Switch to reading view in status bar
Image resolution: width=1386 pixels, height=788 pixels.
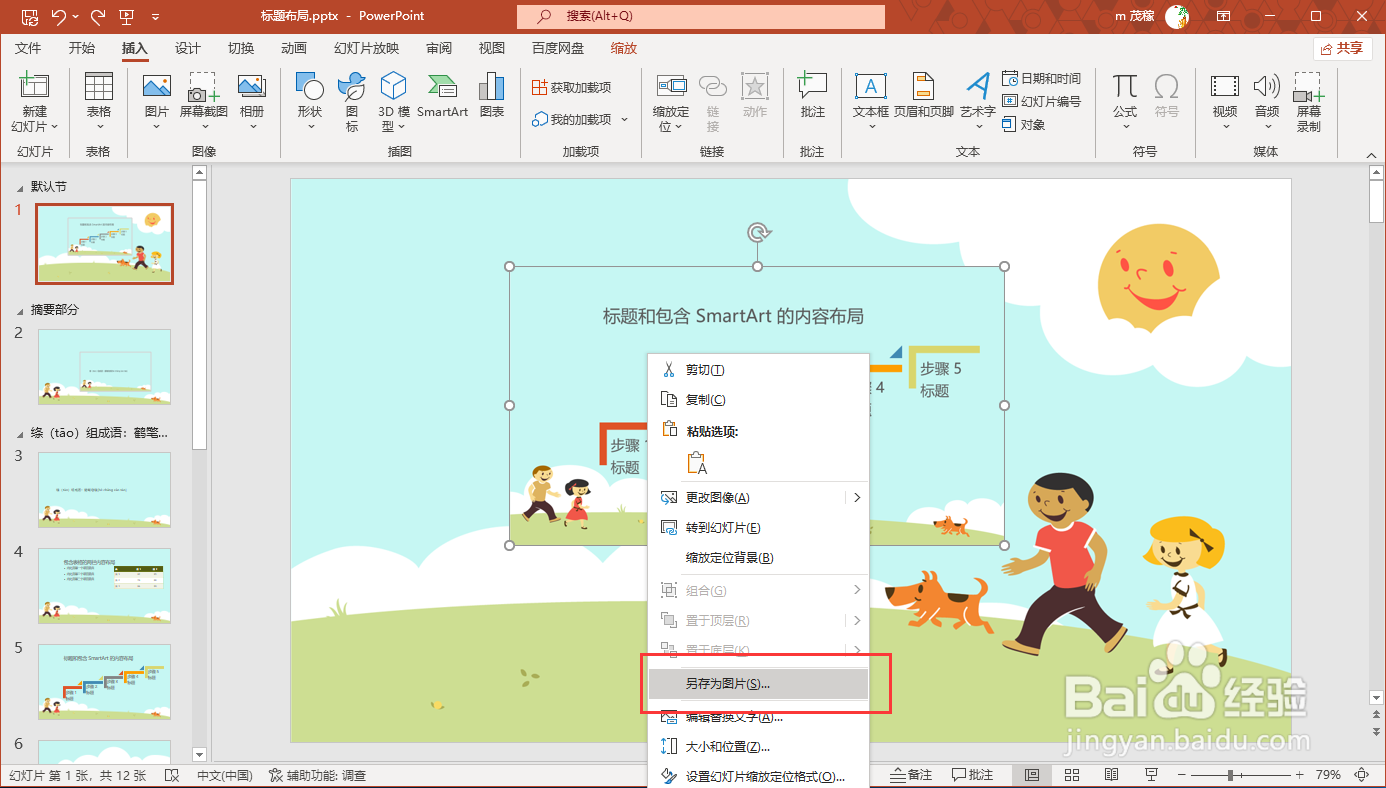coord(1111,775)
